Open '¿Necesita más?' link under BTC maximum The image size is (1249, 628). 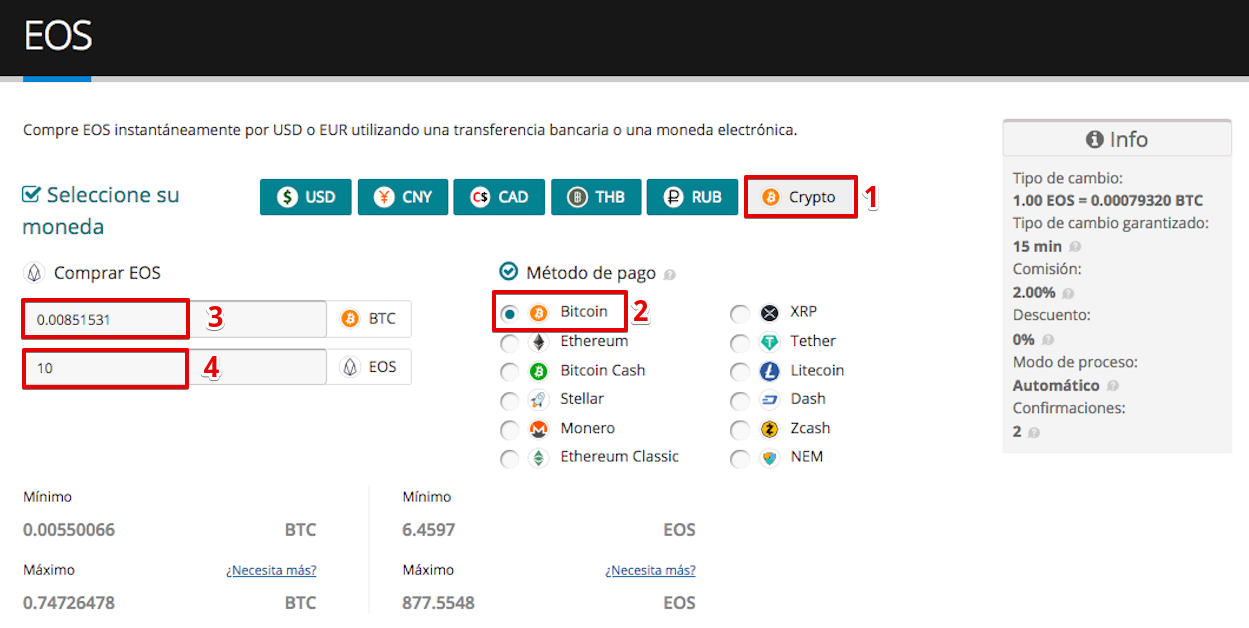click(x=271, y=570)
